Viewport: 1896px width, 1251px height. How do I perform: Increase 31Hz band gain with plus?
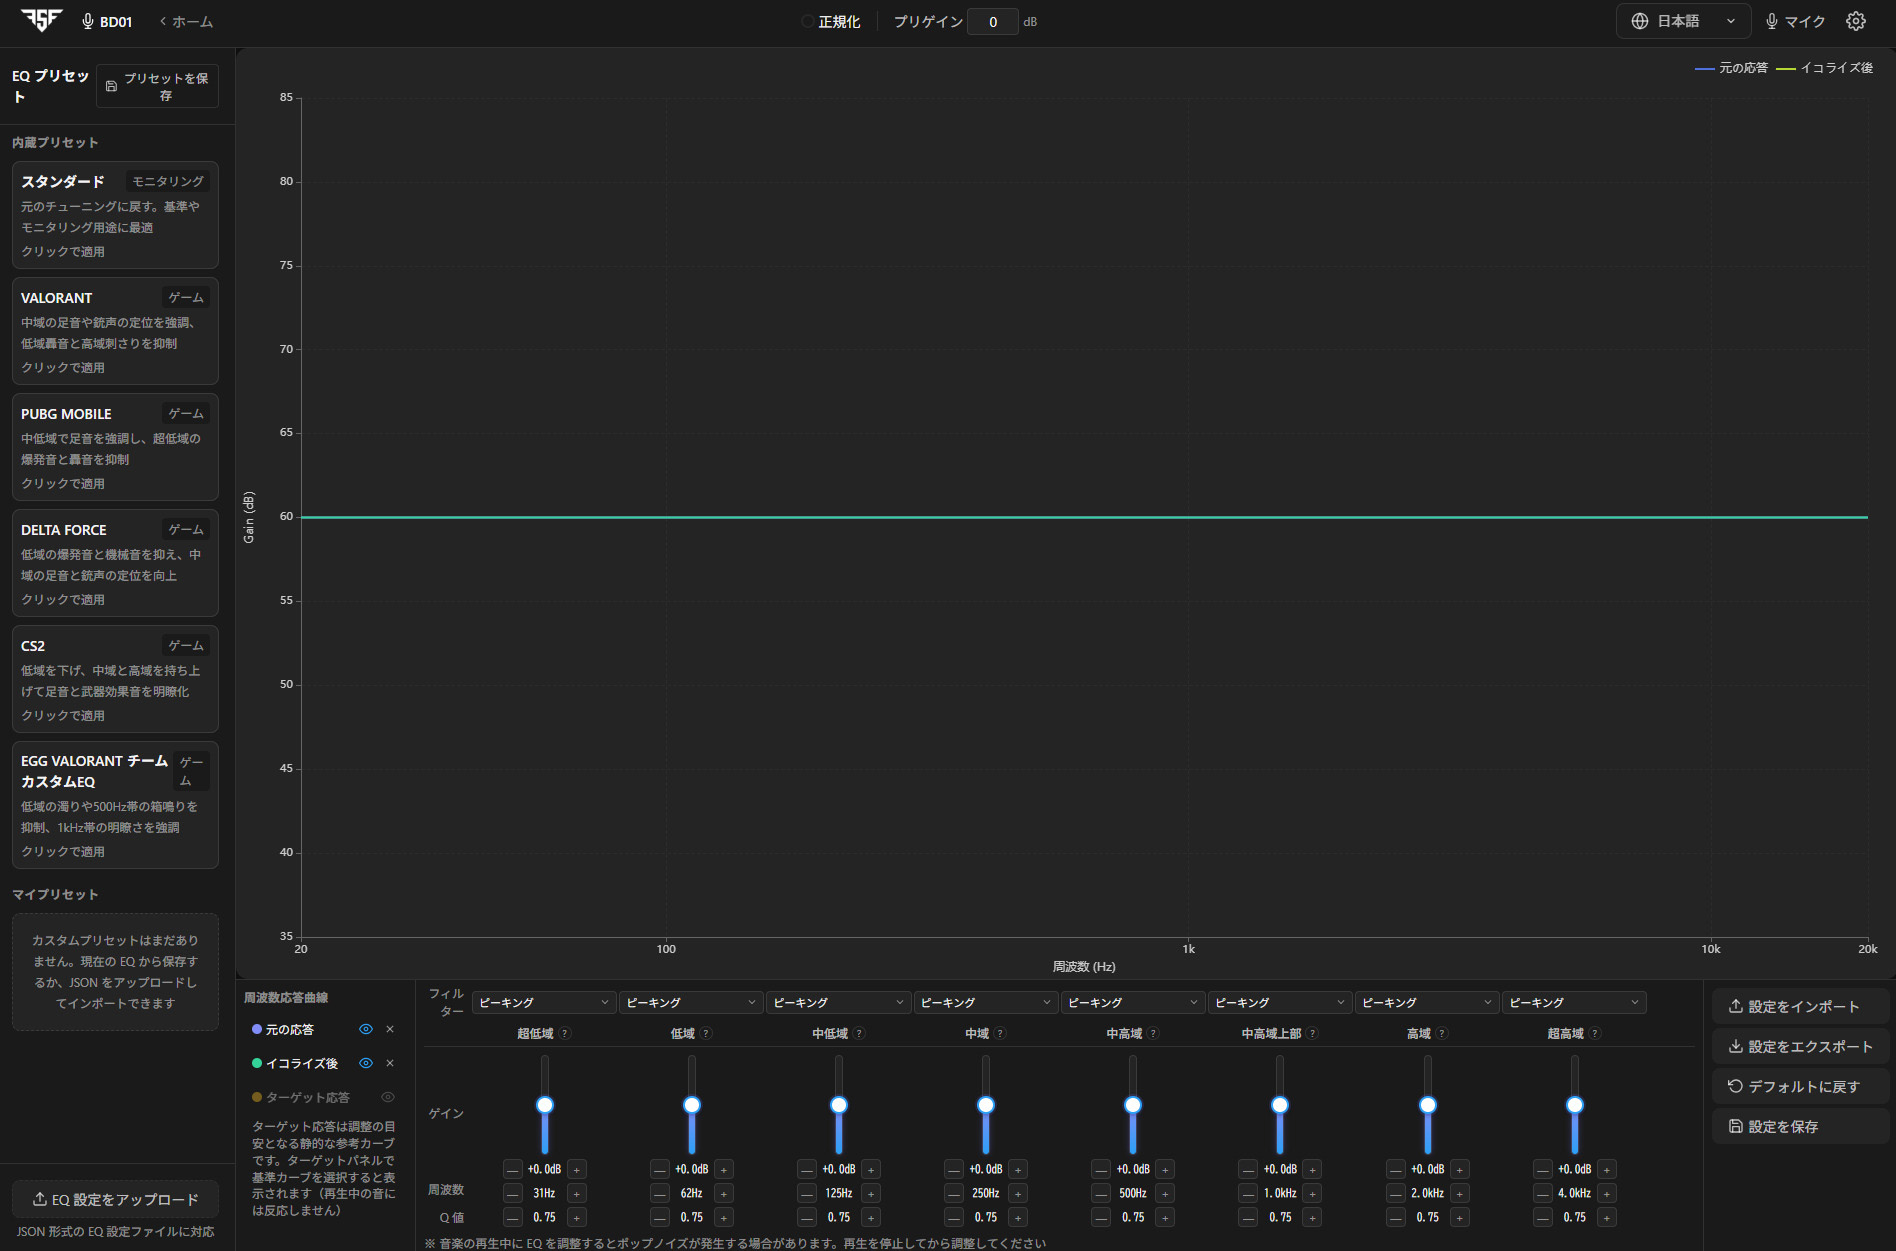[577, 1169]
